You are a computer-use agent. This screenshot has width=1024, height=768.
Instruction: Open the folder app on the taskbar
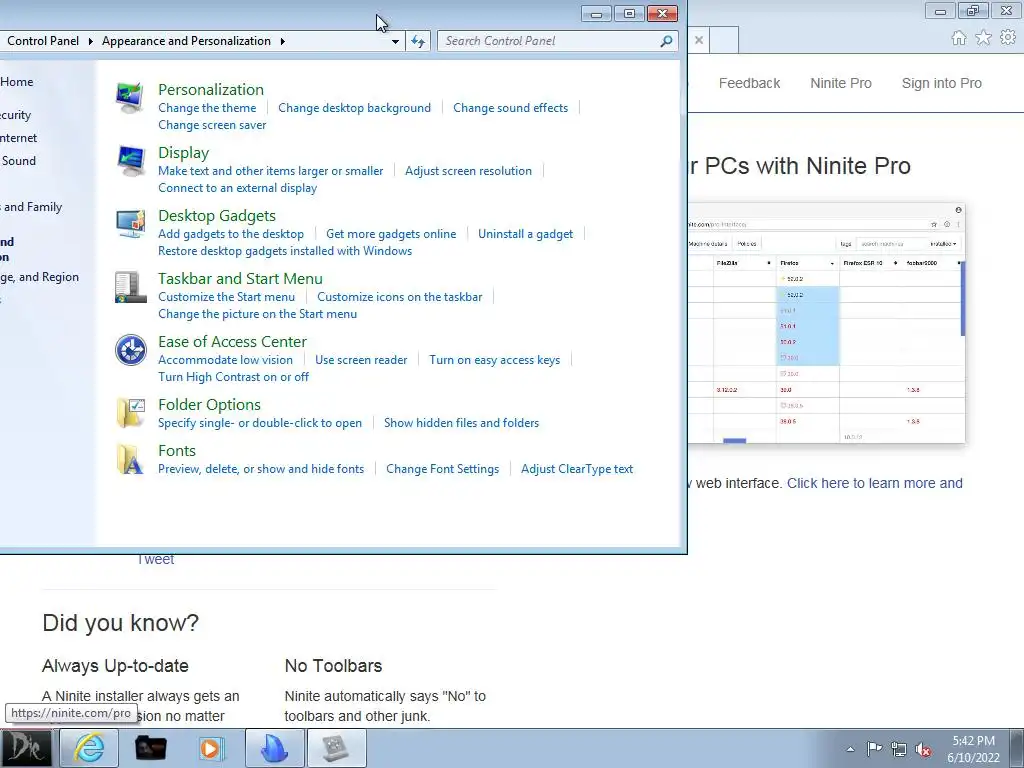pos(150,748)
